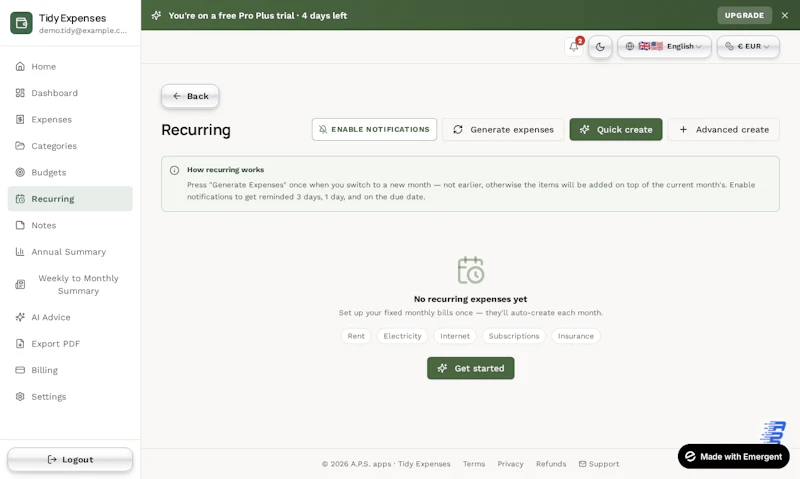This screenshot has width=800, height=479.
Task: Open Billing in the sidebar
Action: (70, 370)
